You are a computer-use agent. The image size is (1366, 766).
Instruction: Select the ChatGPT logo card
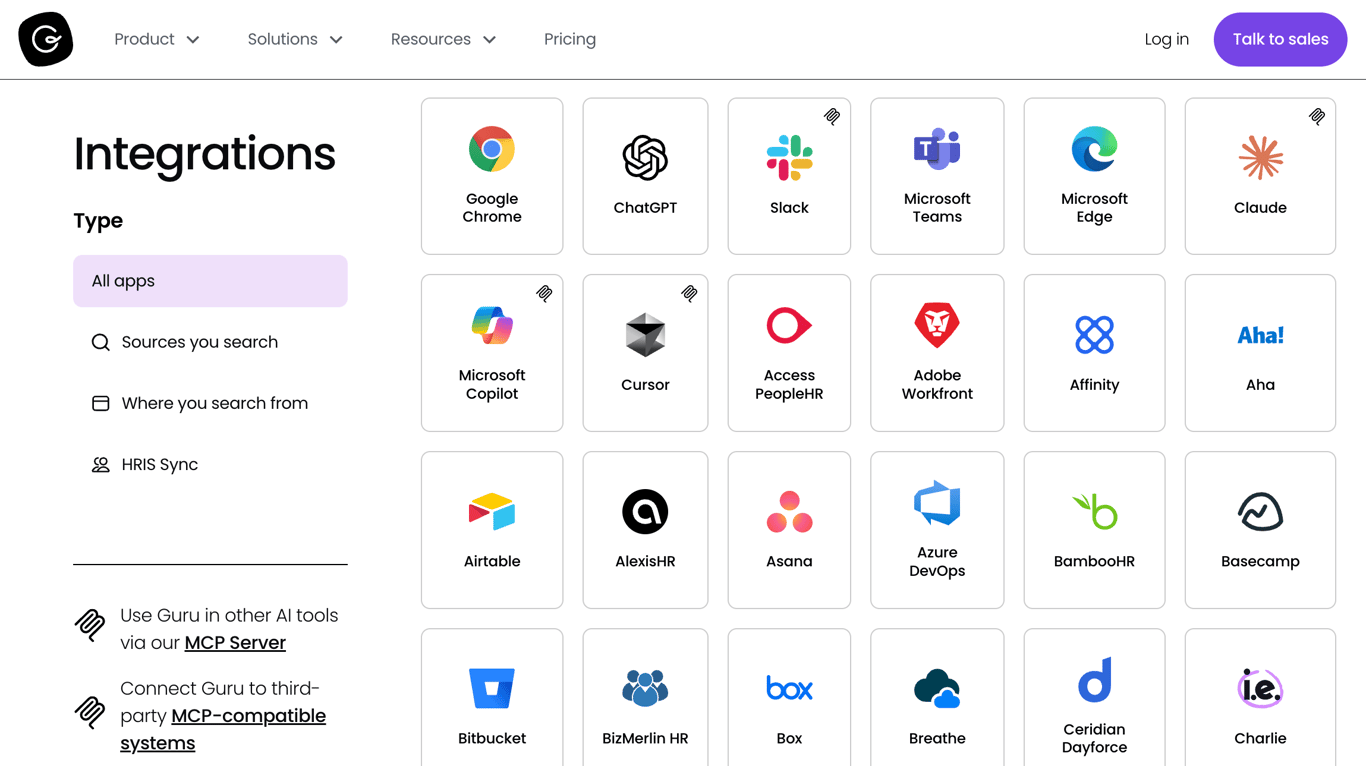coord(645,158)
